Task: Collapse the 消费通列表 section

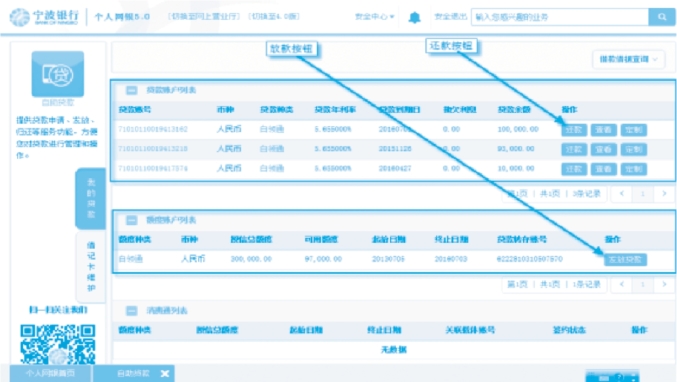Action: [x=132, y=311]
